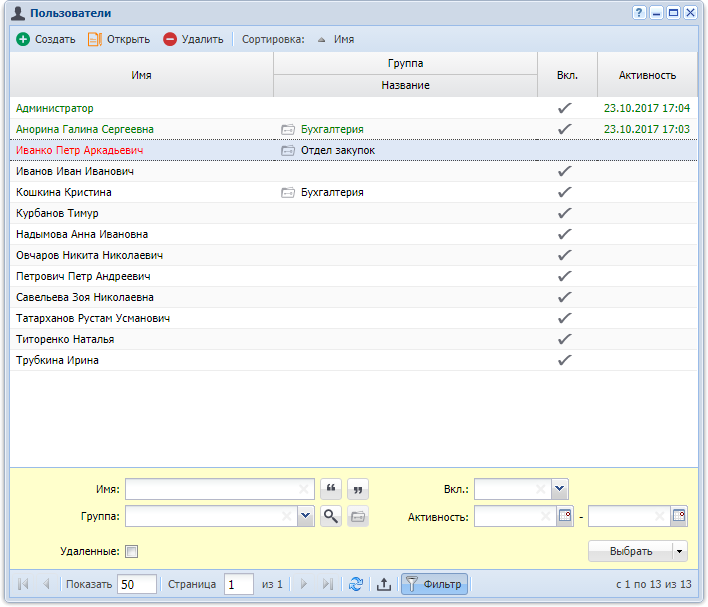Select user Татарханов Рустам Усманович

pos(93,318)
